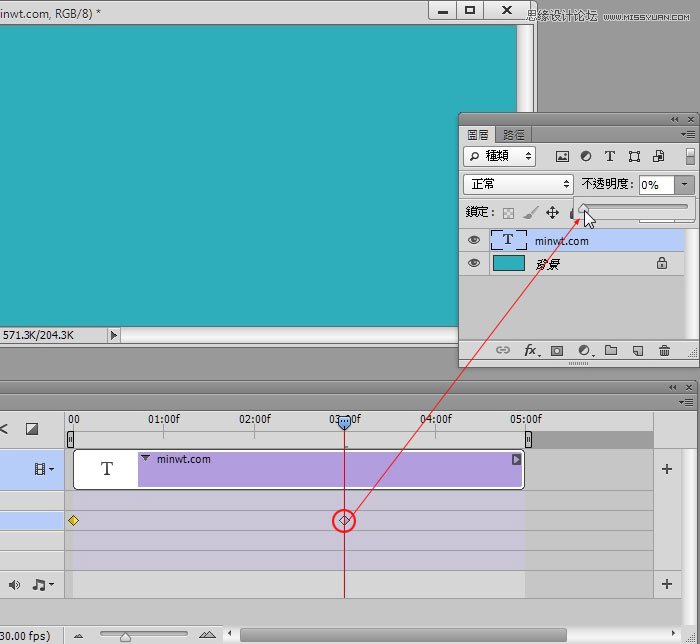The width and height of the screenshot is (700, 644).
Task: Delete layer with trash icon
Action: (664, 351)
